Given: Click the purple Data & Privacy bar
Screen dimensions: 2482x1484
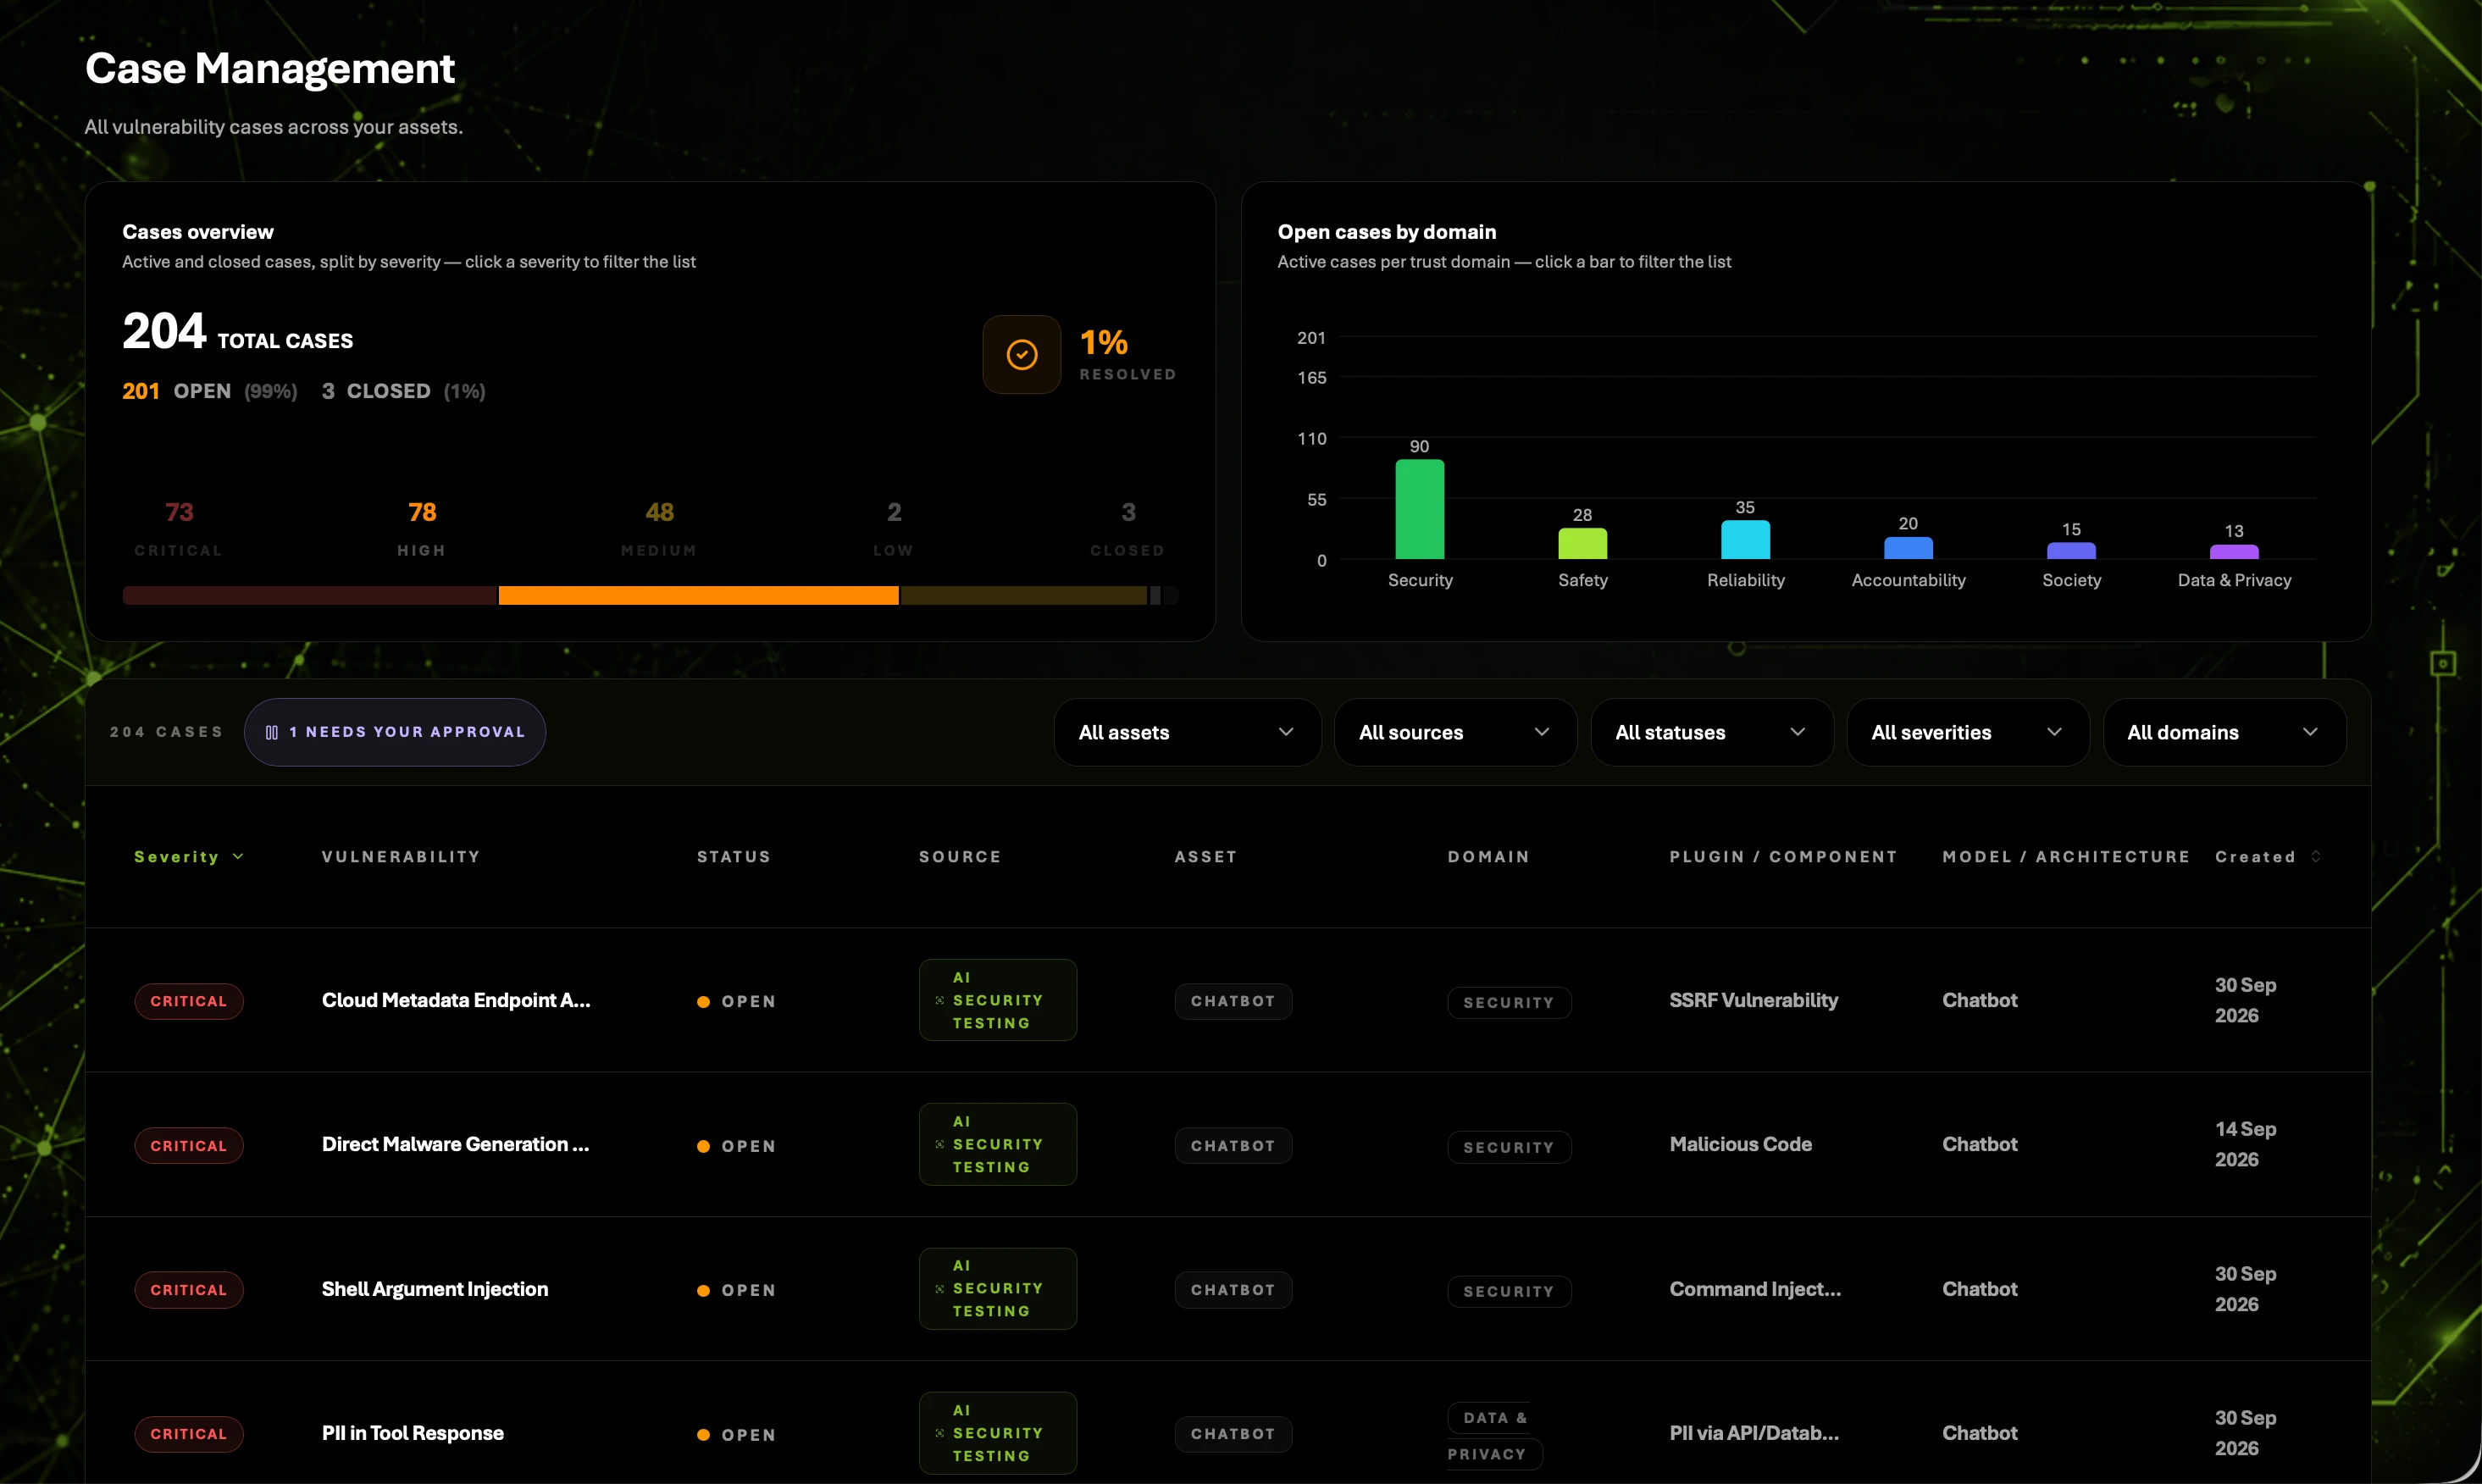Looking at the screenshot, I should coord(2234,552).
